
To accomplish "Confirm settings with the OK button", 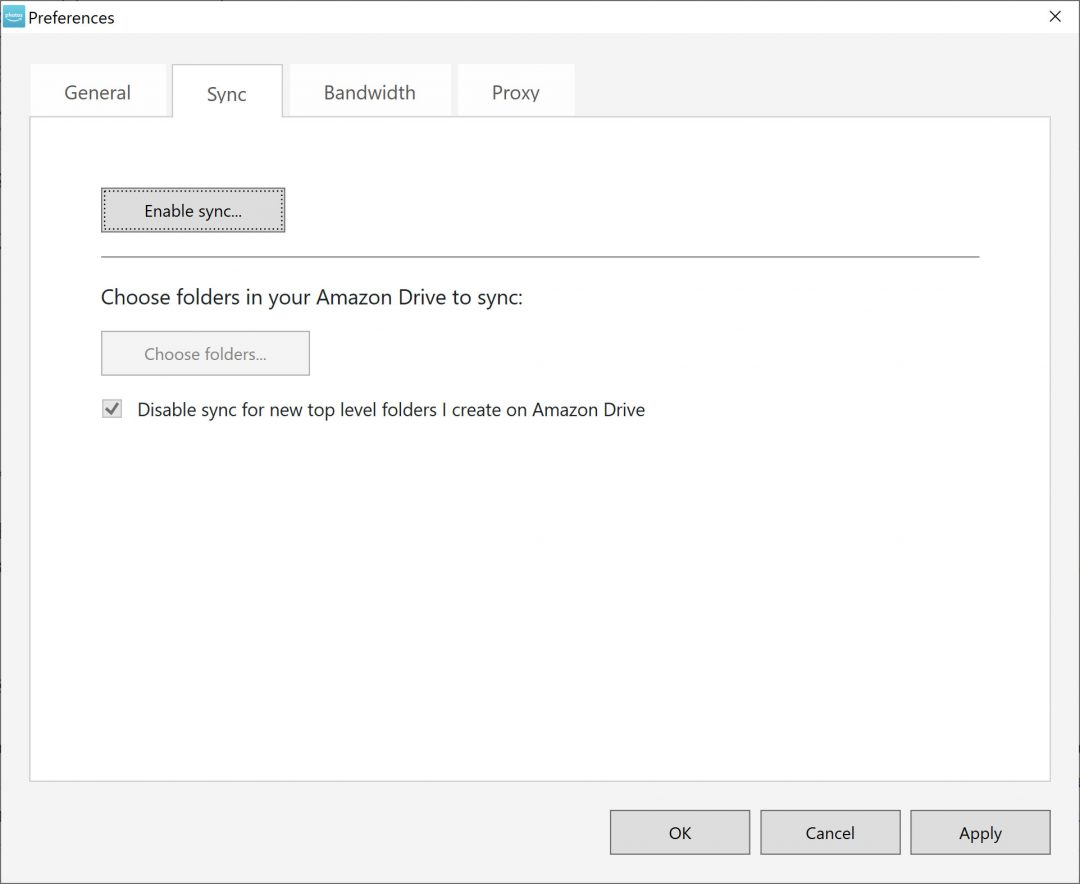I will pyautogui.click(x=680, y=833).
